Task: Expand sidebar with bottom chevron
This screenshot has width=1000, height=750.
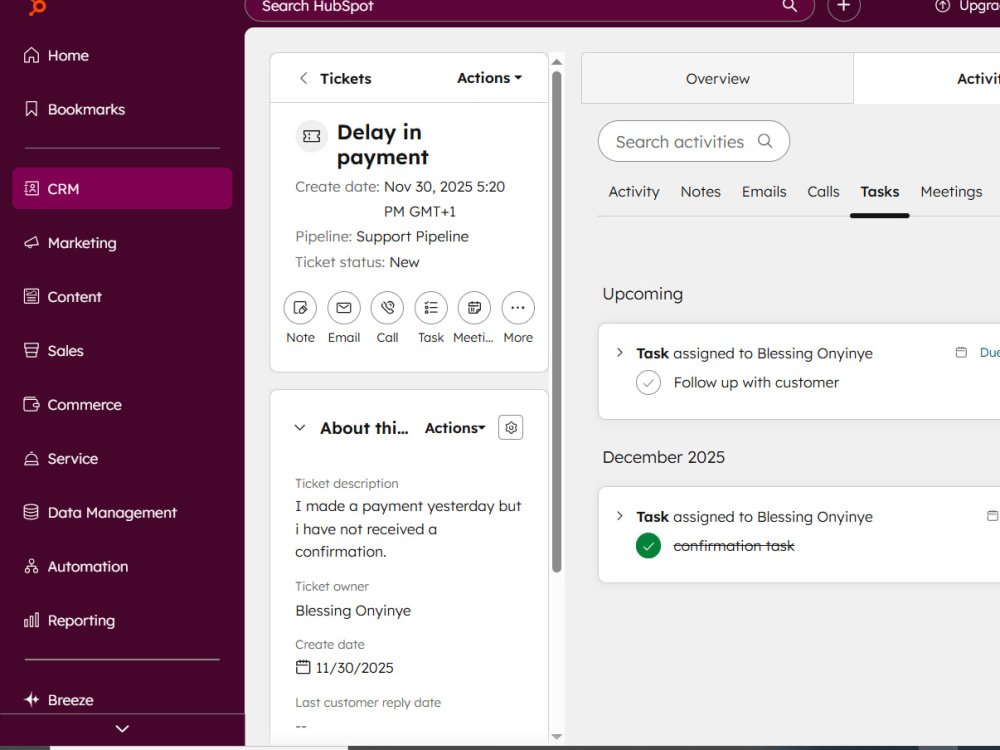Action: click(x=122, y=728)
